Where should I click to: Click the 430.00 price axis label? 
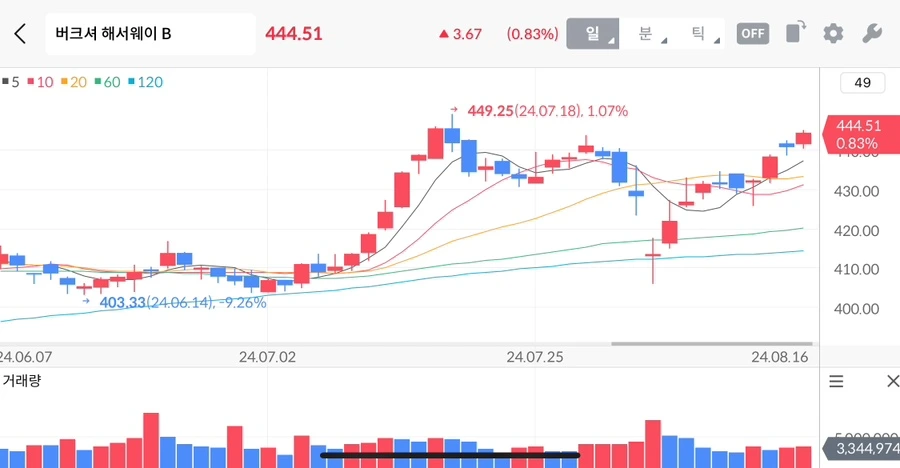point(856,191)
